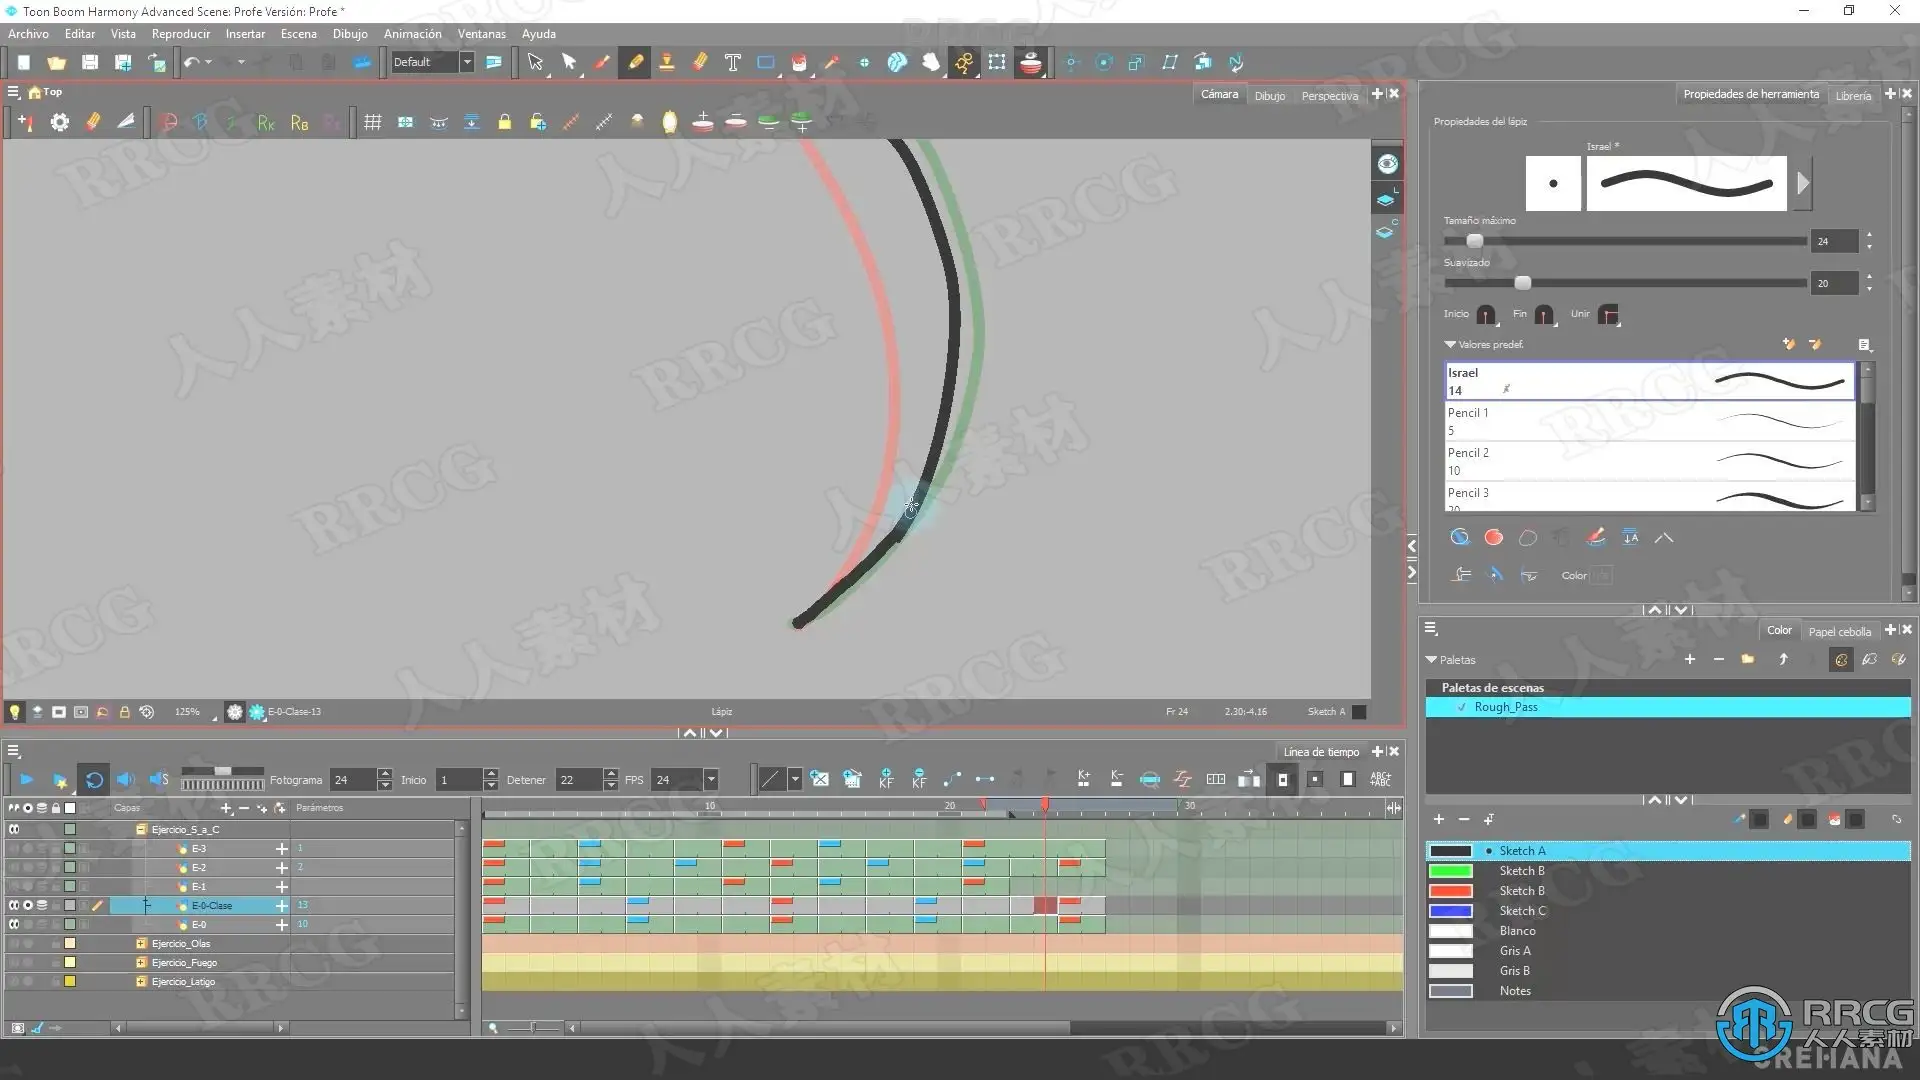1920x1080 pixels.
Task: Toggle sound playback speaker icon
Action: coord(125,780)
